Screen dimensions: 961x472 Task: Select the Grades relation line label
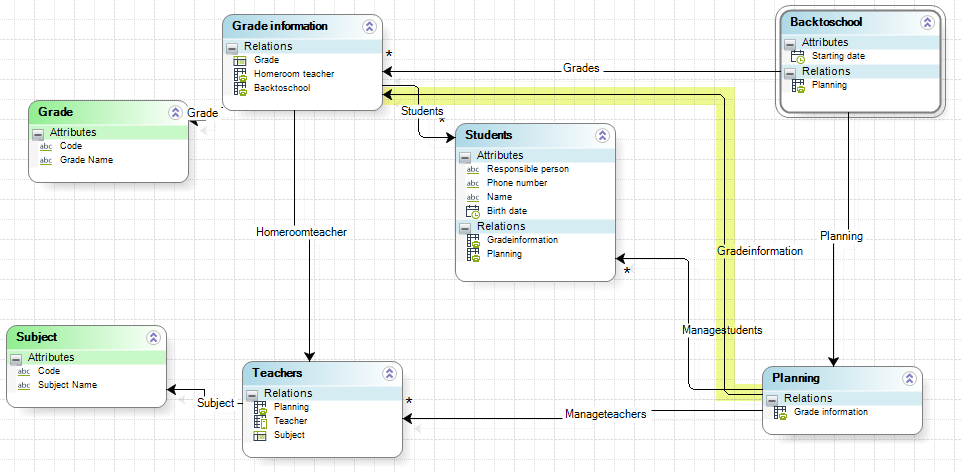[x=581, y=68]
